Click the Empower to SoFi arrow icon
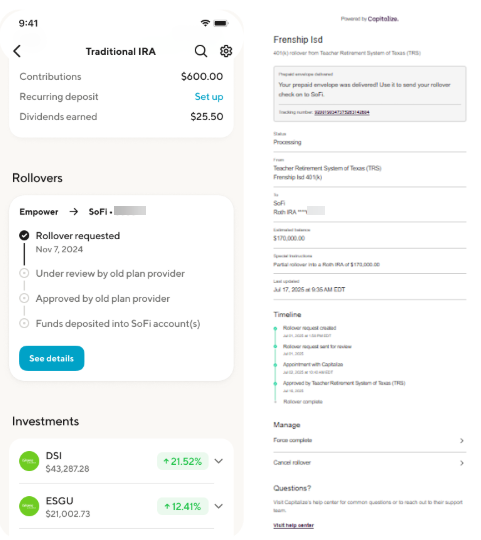Image resolution: width=481 pixels, height=540 pixels. [x=74, y=211]
